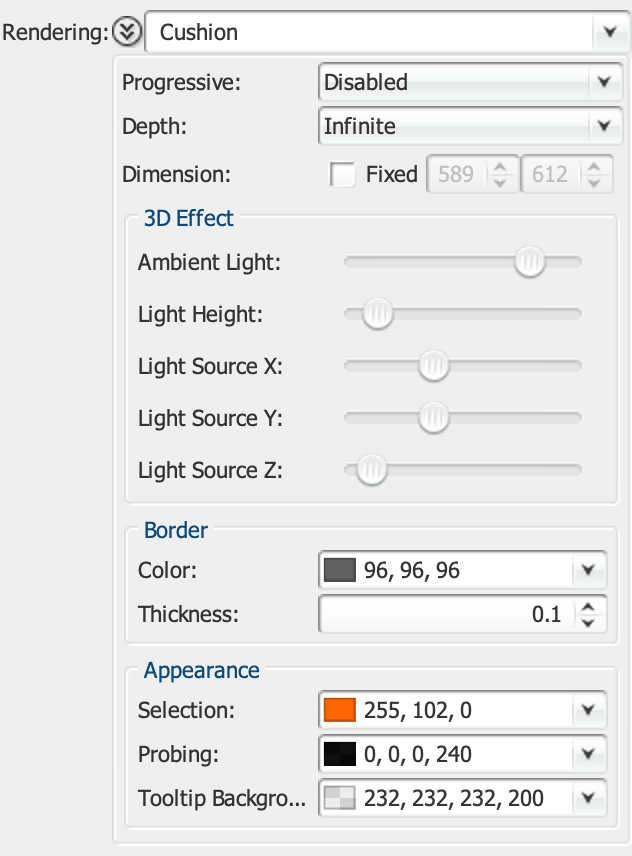This screenshot has height=856, width=632.
Task: Click the Light Source Y slider handle
Action: click(x=433, y=419)
